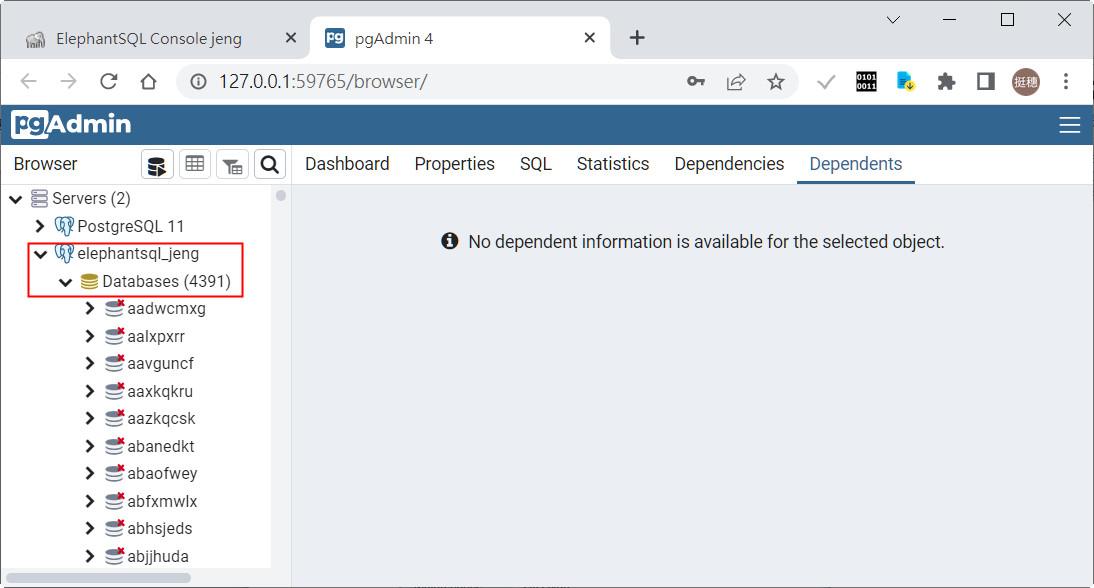
Task: Reload the pgAdmin page
Action: pyautogui.click(x=108, y=82)
